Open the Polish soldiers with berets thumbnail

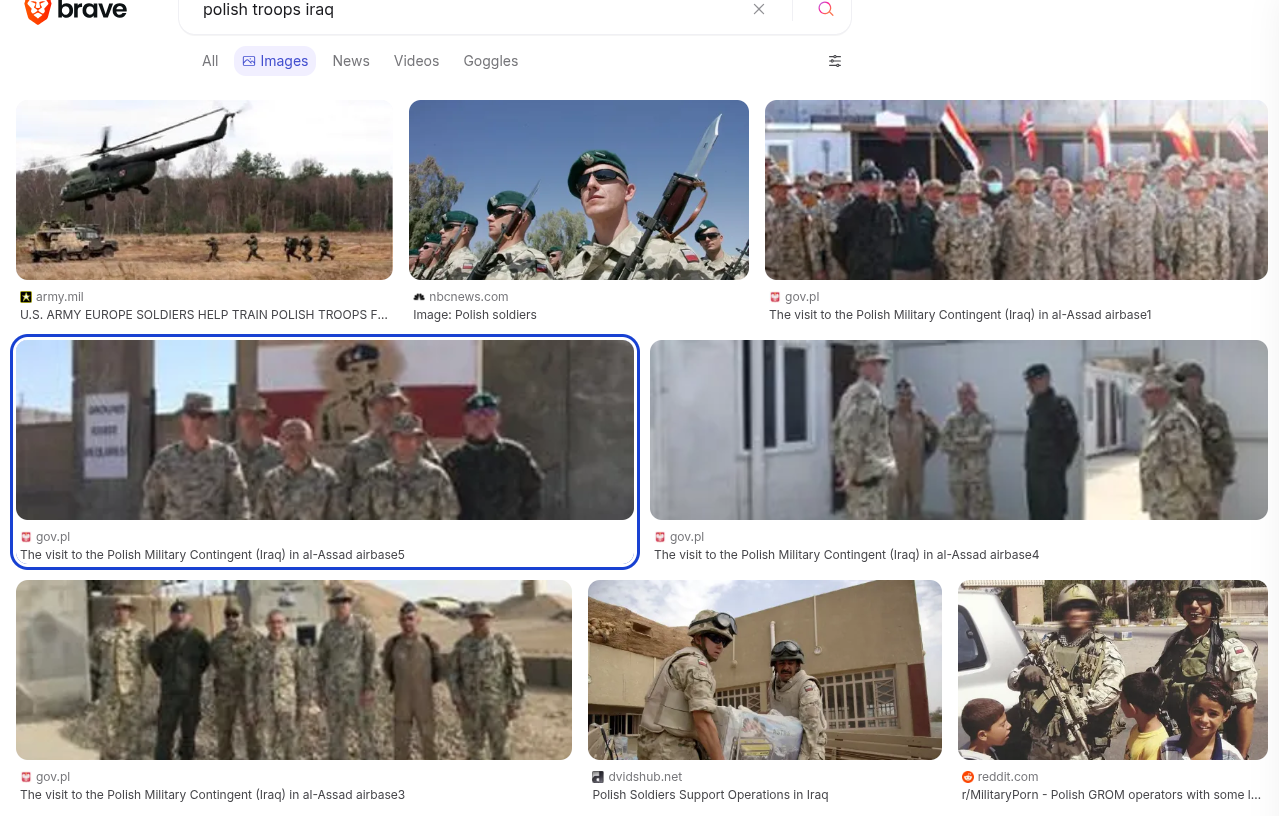coord(579,190)
